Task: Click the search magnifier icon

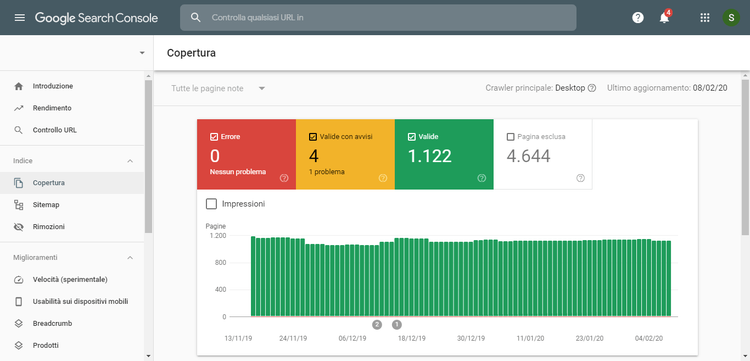Action: pyautogui.click(x=195, y=18)
